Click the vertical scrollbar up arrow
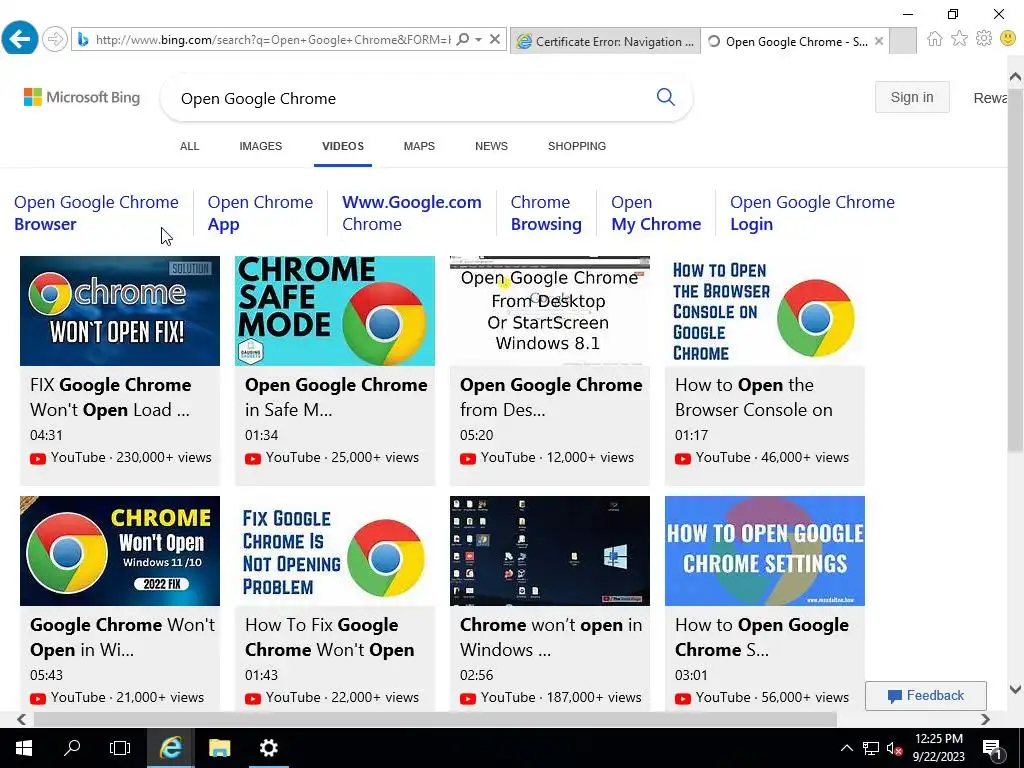The width and height of the screenshot is (1024, 768). pos(1015,77)
